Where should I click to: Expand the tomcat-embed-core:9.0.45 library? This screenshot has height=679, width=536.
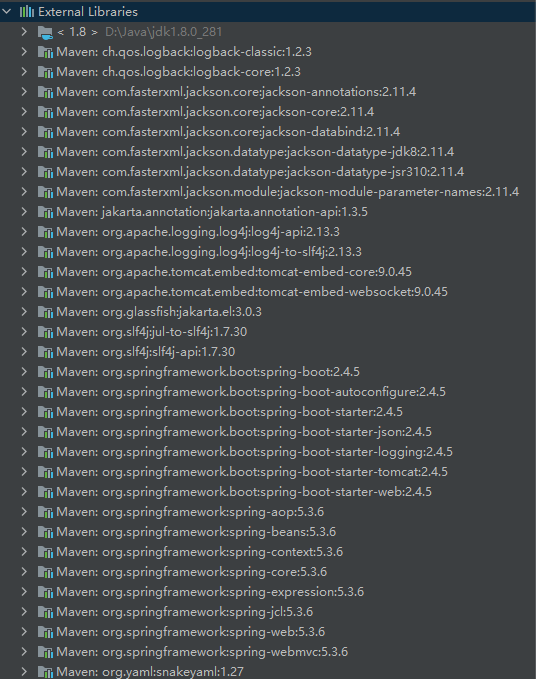point(24,272)
